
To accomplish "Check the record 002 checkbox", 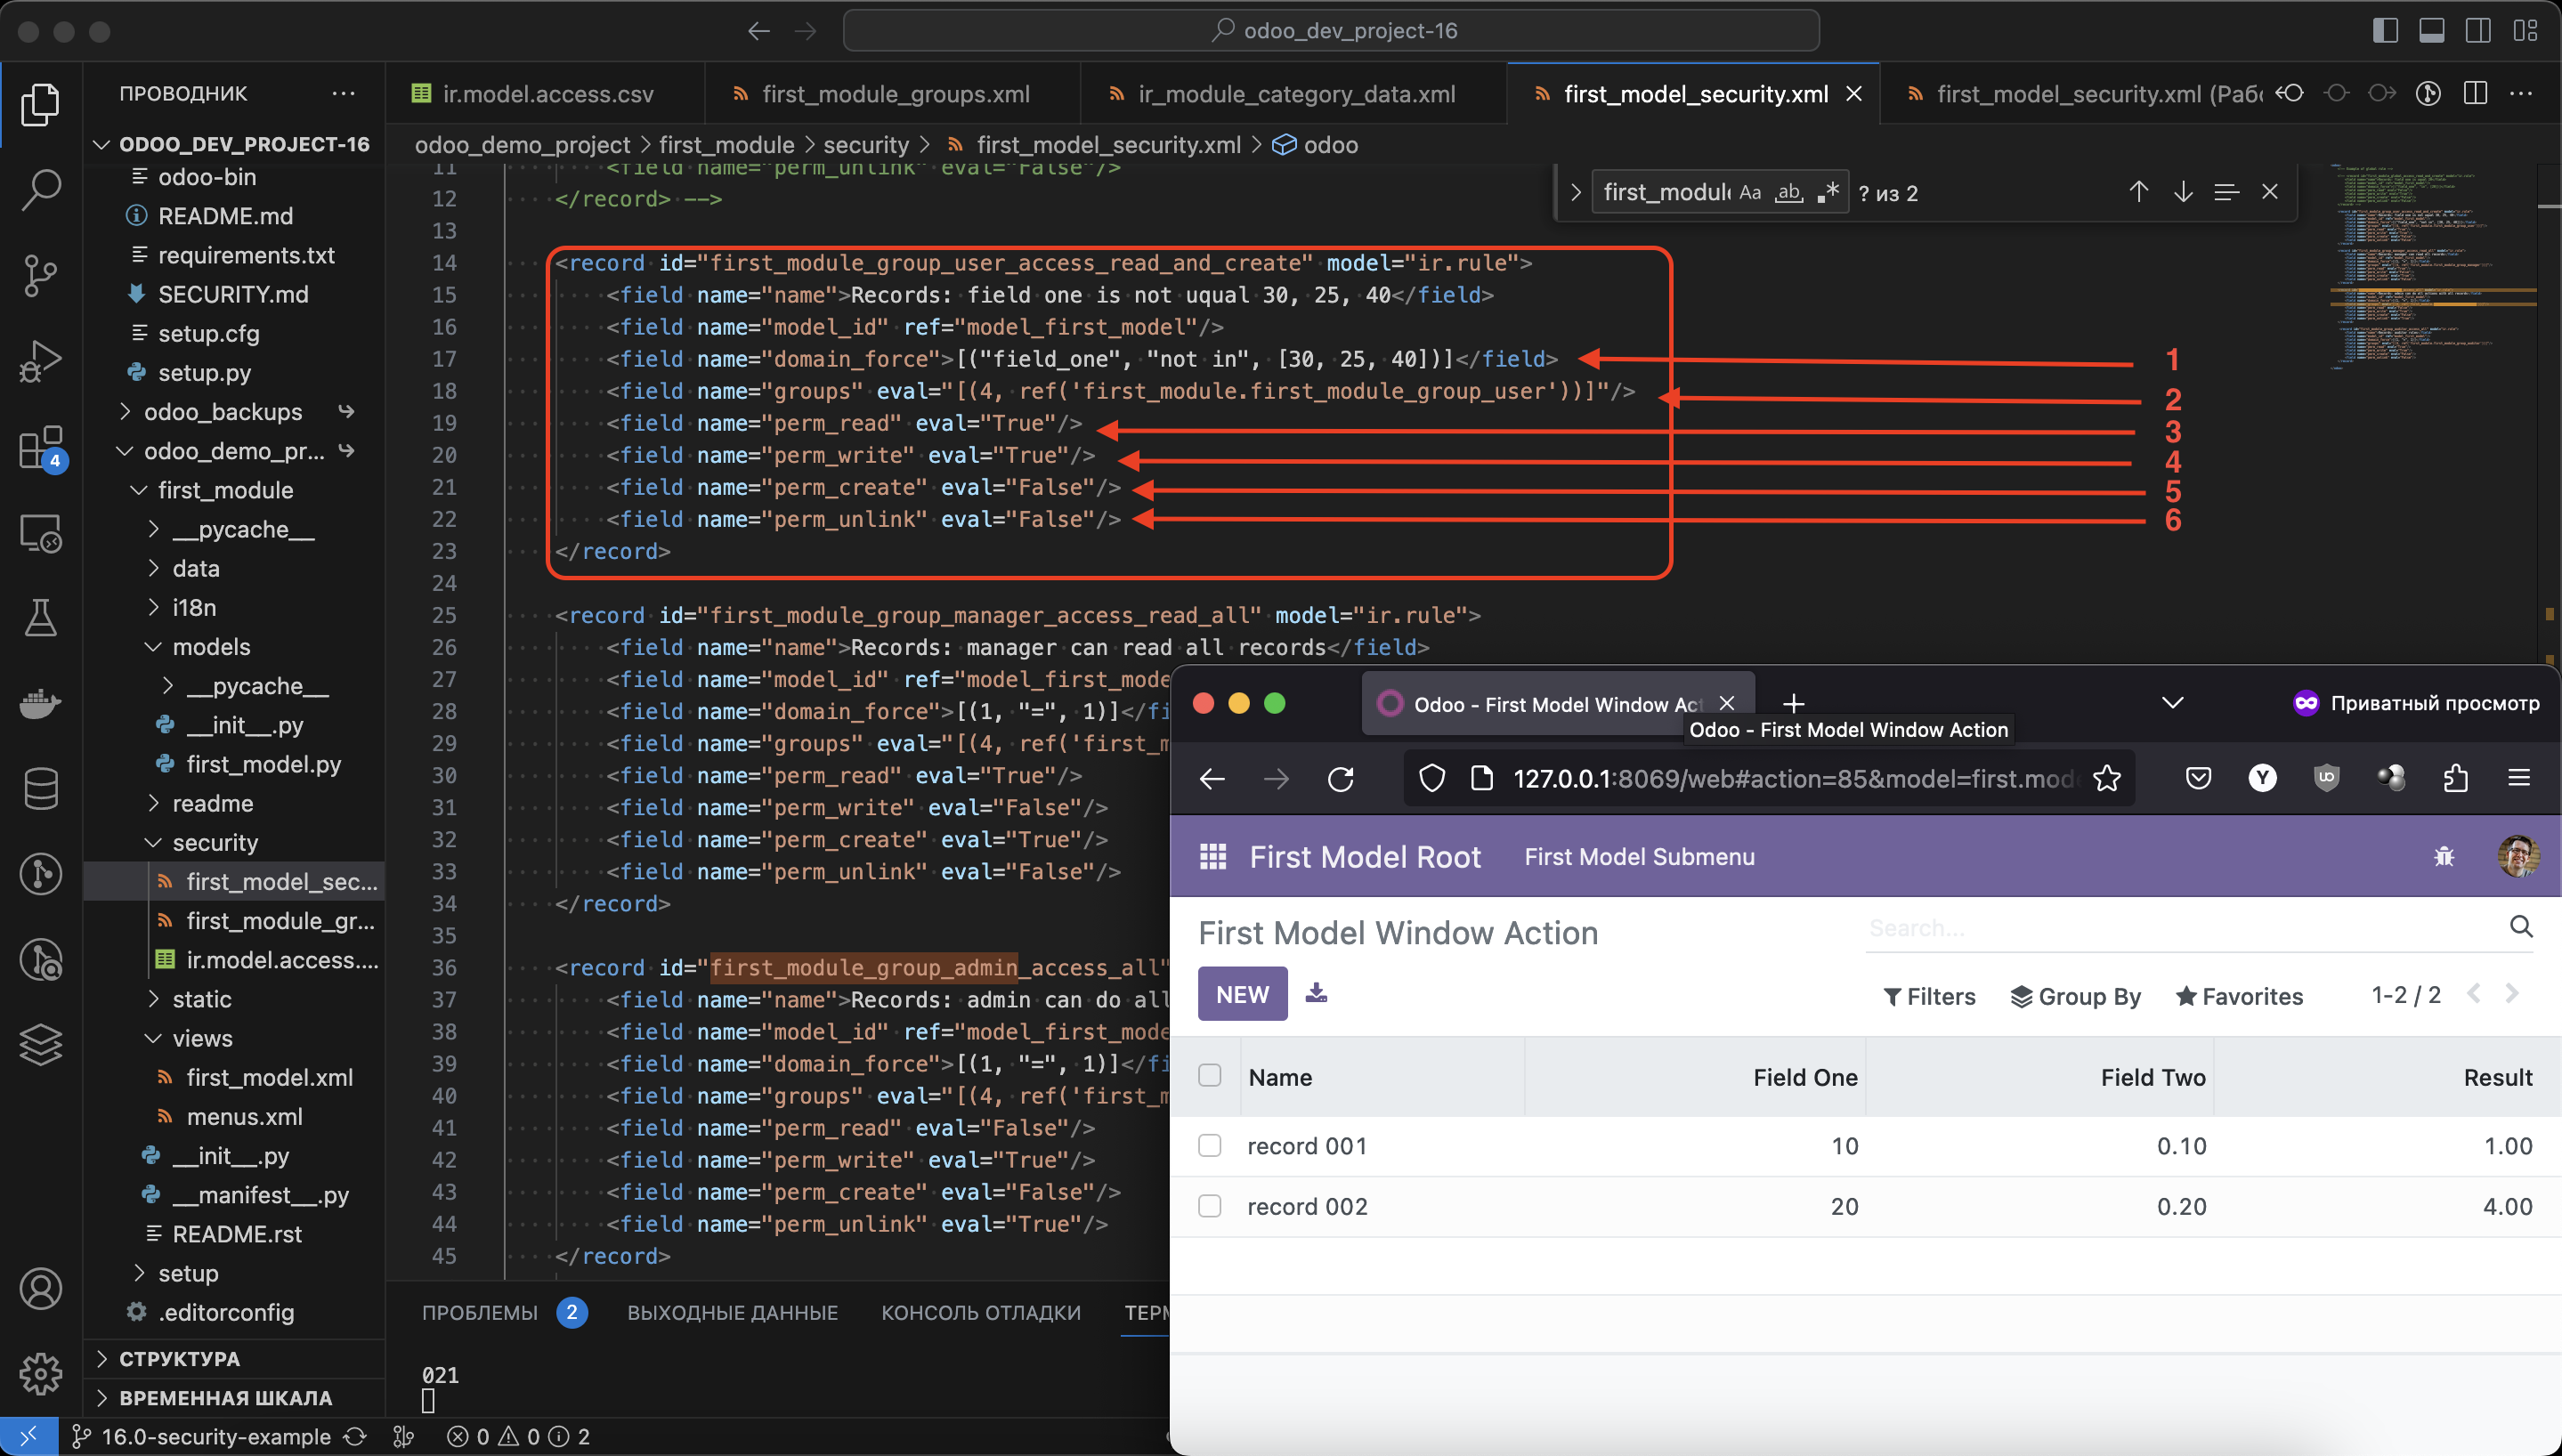I will coord(1209,1206).
